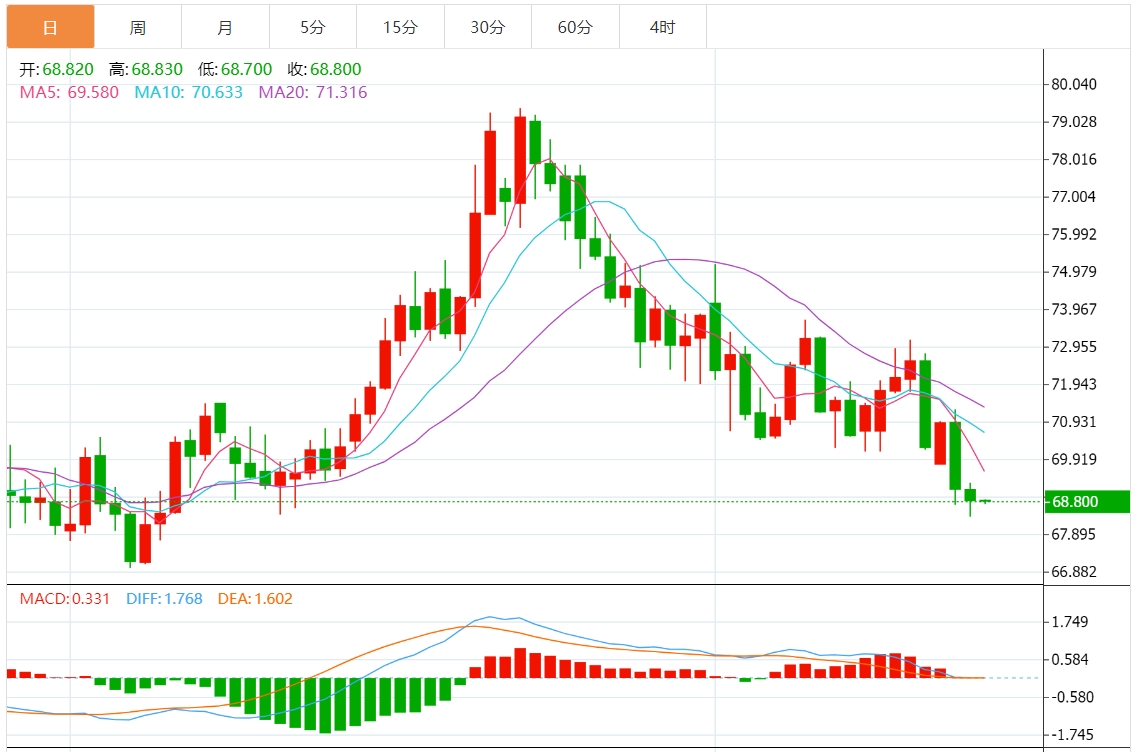
Task: Click the 67.895 price axis label
Action: click(1074, 534)
